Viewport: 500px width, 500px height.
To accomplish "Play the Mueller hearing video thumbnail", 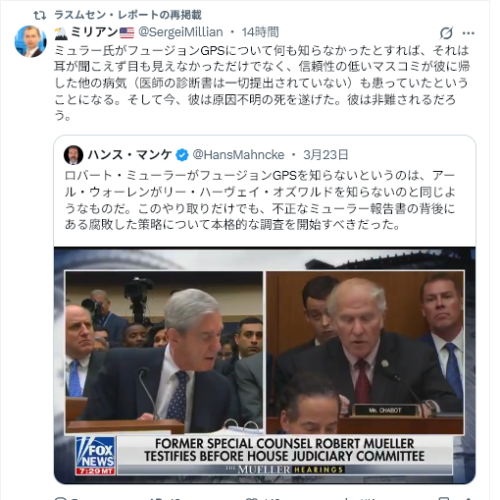I will pos(265,365).
